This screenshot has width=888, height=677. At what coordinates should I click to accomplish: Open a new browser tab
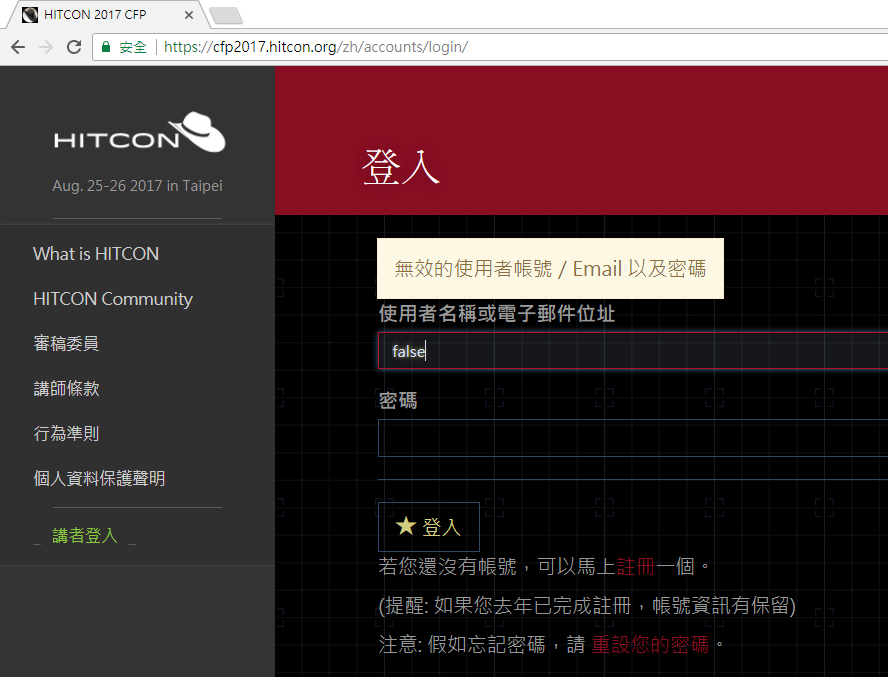226,15
